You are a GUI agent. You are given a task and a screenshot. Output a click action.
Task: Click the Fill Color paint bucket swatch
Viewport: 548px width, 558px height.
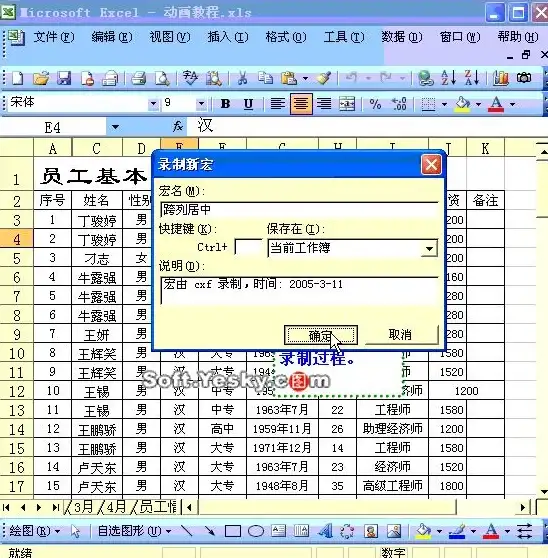(462, 104)
